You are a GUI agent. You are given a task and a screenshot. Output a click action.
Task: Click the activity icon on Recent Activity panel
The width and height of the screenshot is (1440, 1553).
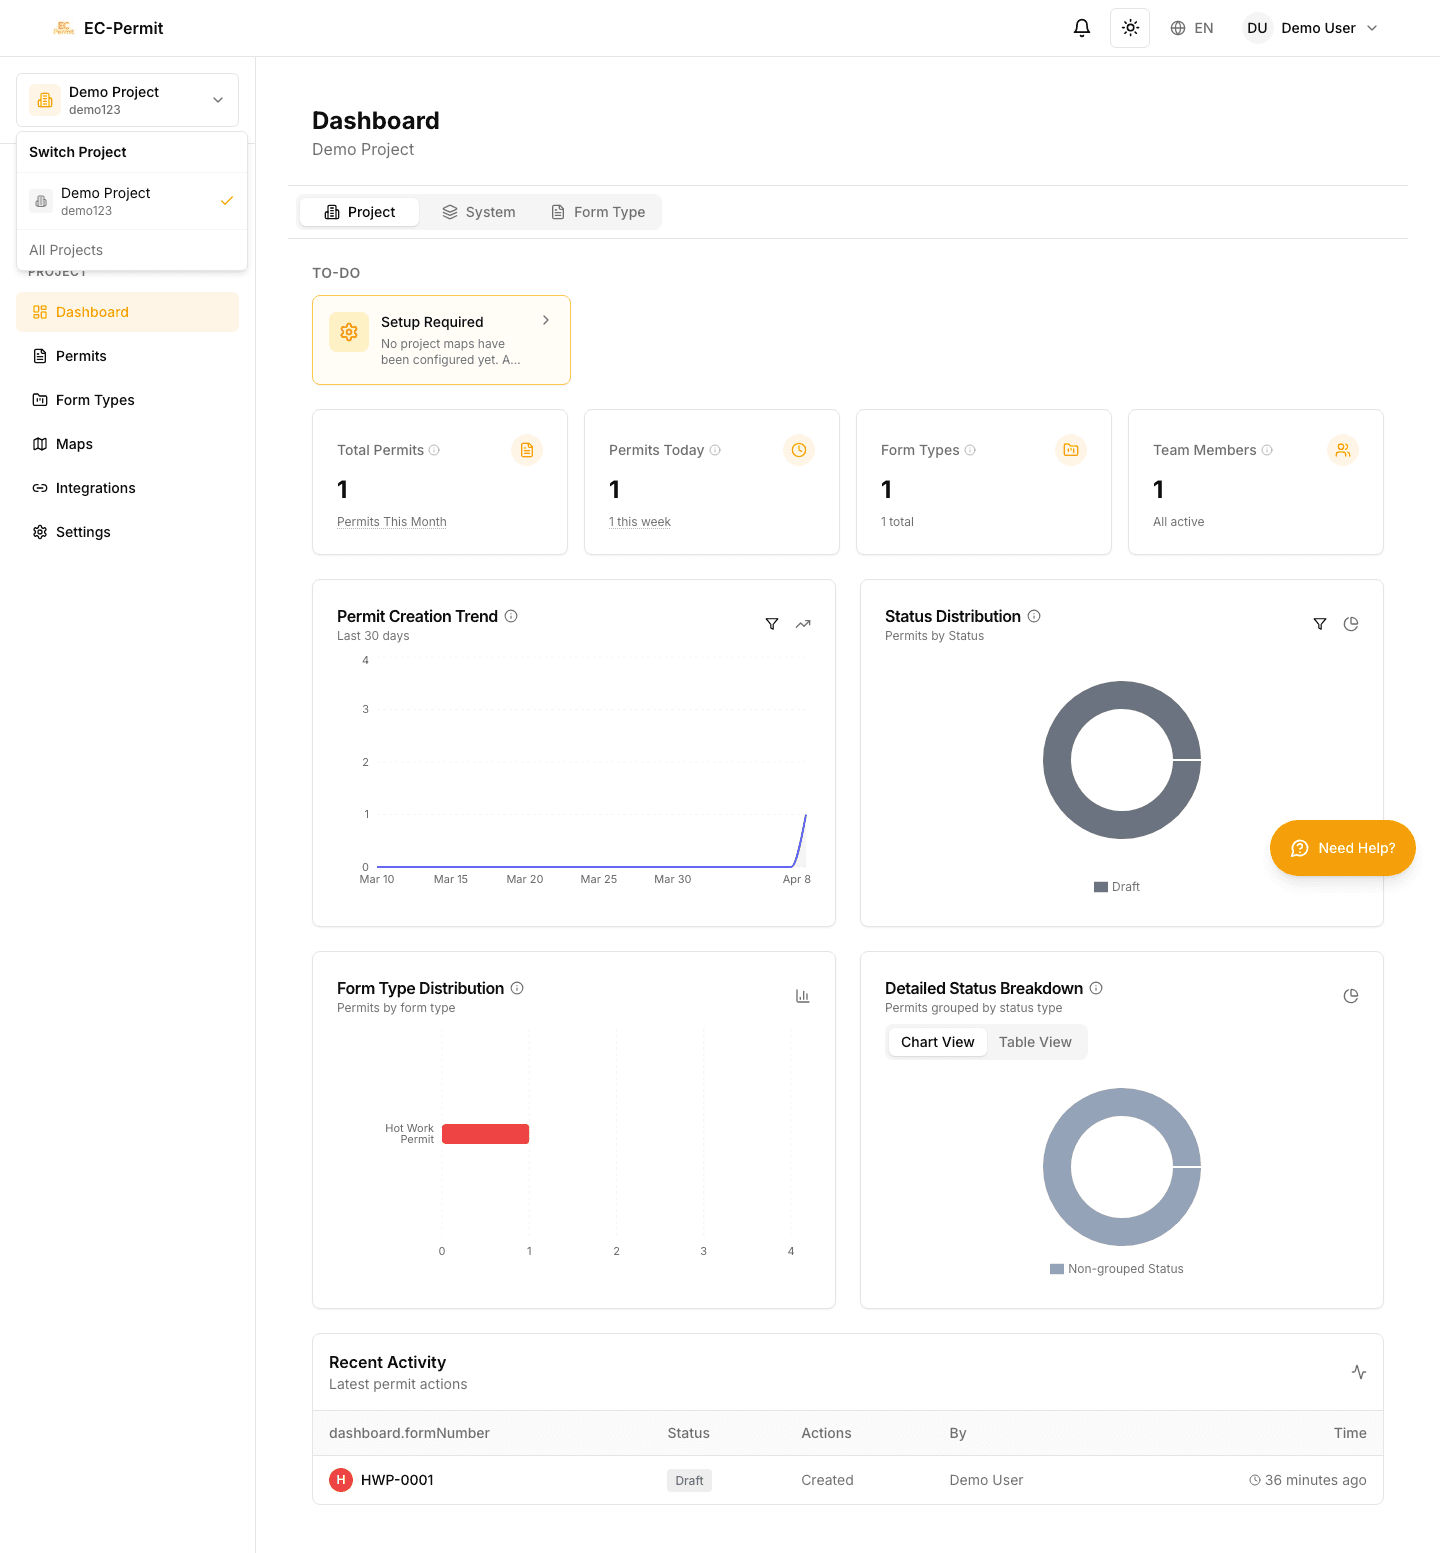[1358, 1372]
